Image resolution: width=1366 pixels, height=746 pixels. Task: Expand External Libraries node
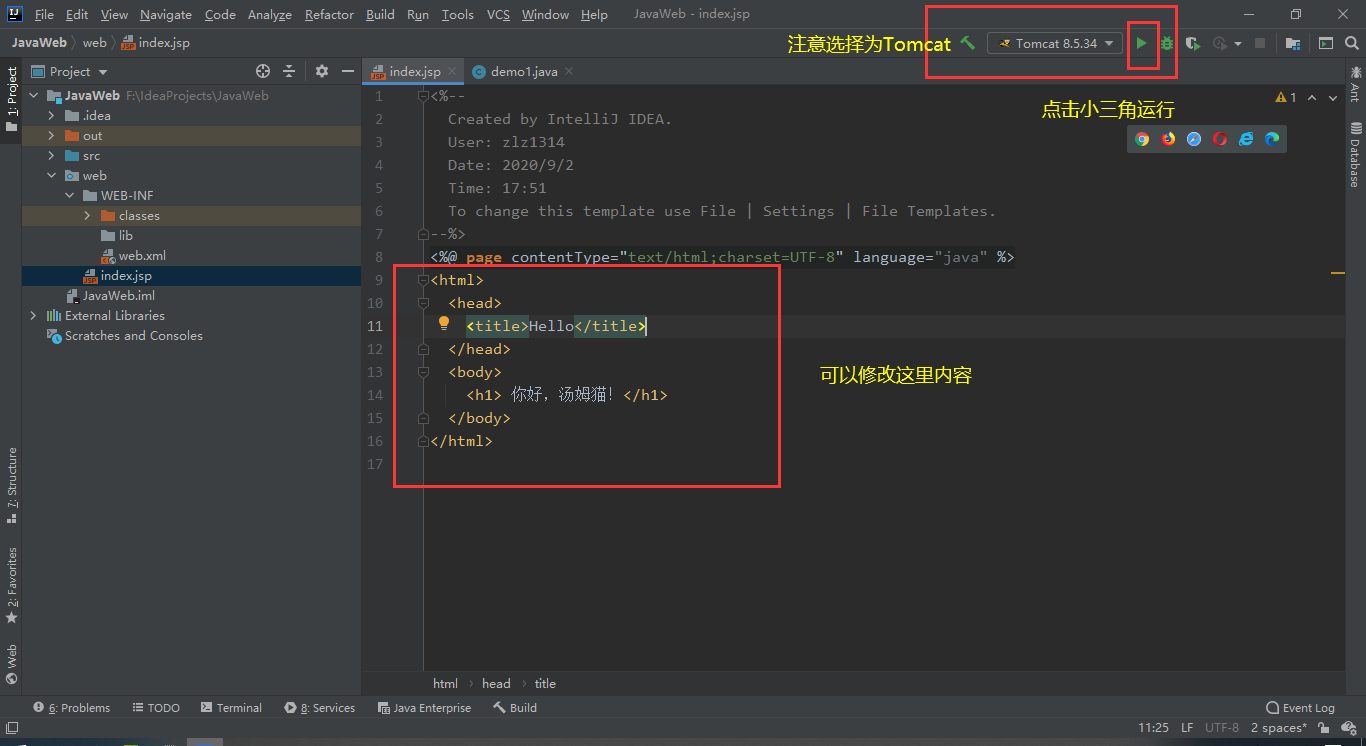pos(33,315)
